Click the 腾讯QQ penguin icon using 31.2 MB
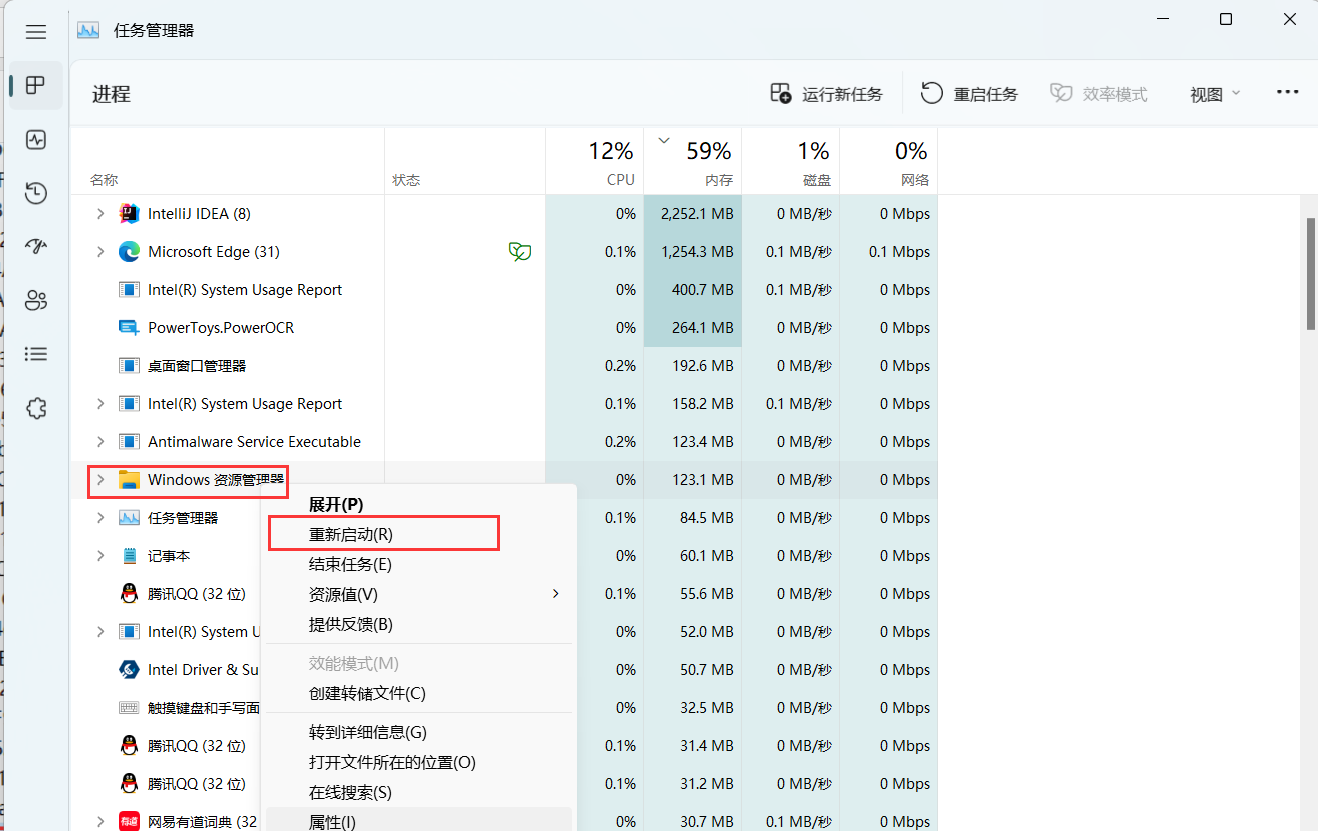This screenshot has height=831, width=1318. tap(129, 784)
